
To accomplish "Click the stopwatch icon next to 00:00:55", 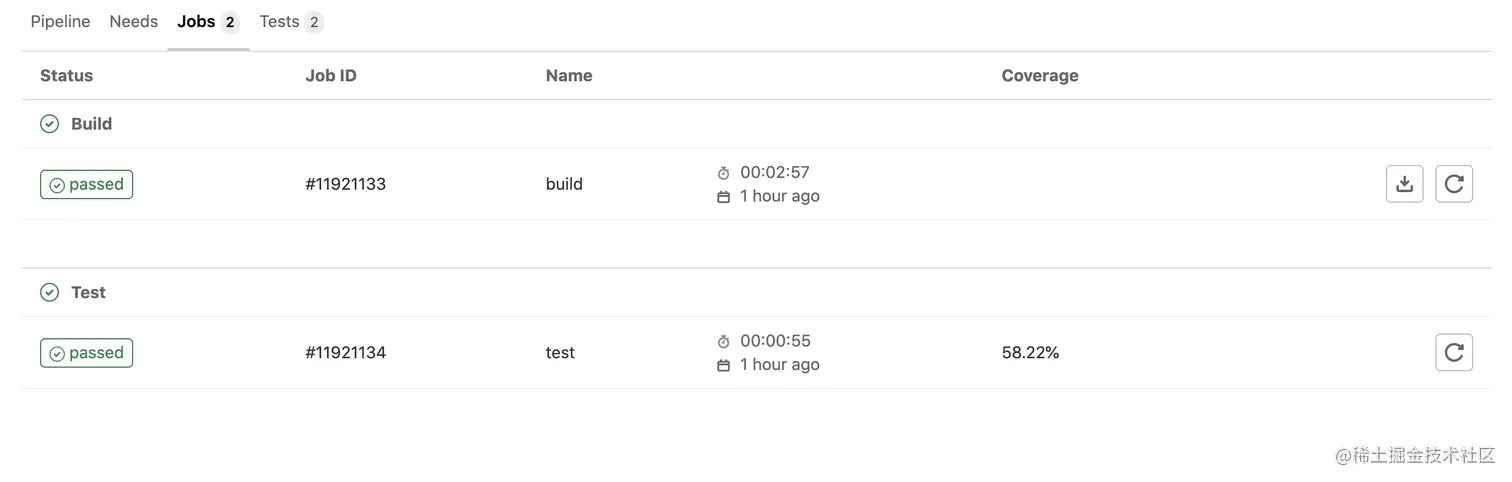I will [x=724, y=341].
